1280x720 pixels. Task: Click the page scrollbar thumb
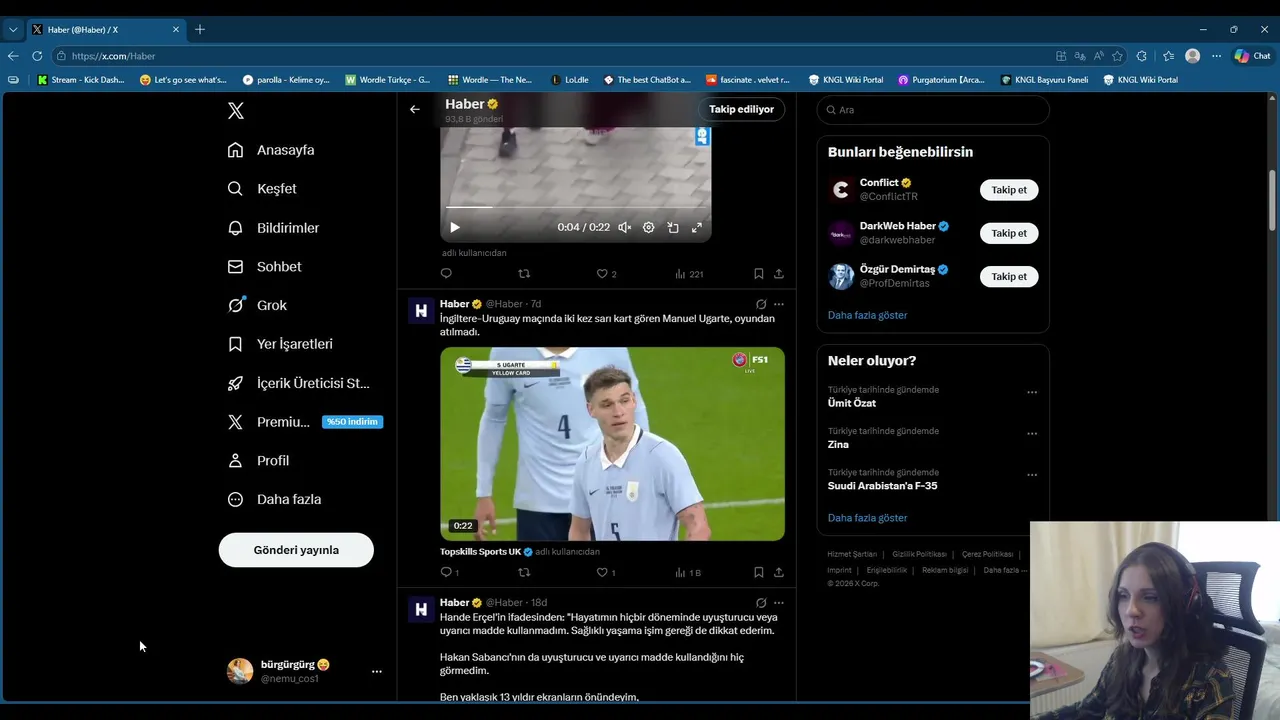tap(1272, 200)
